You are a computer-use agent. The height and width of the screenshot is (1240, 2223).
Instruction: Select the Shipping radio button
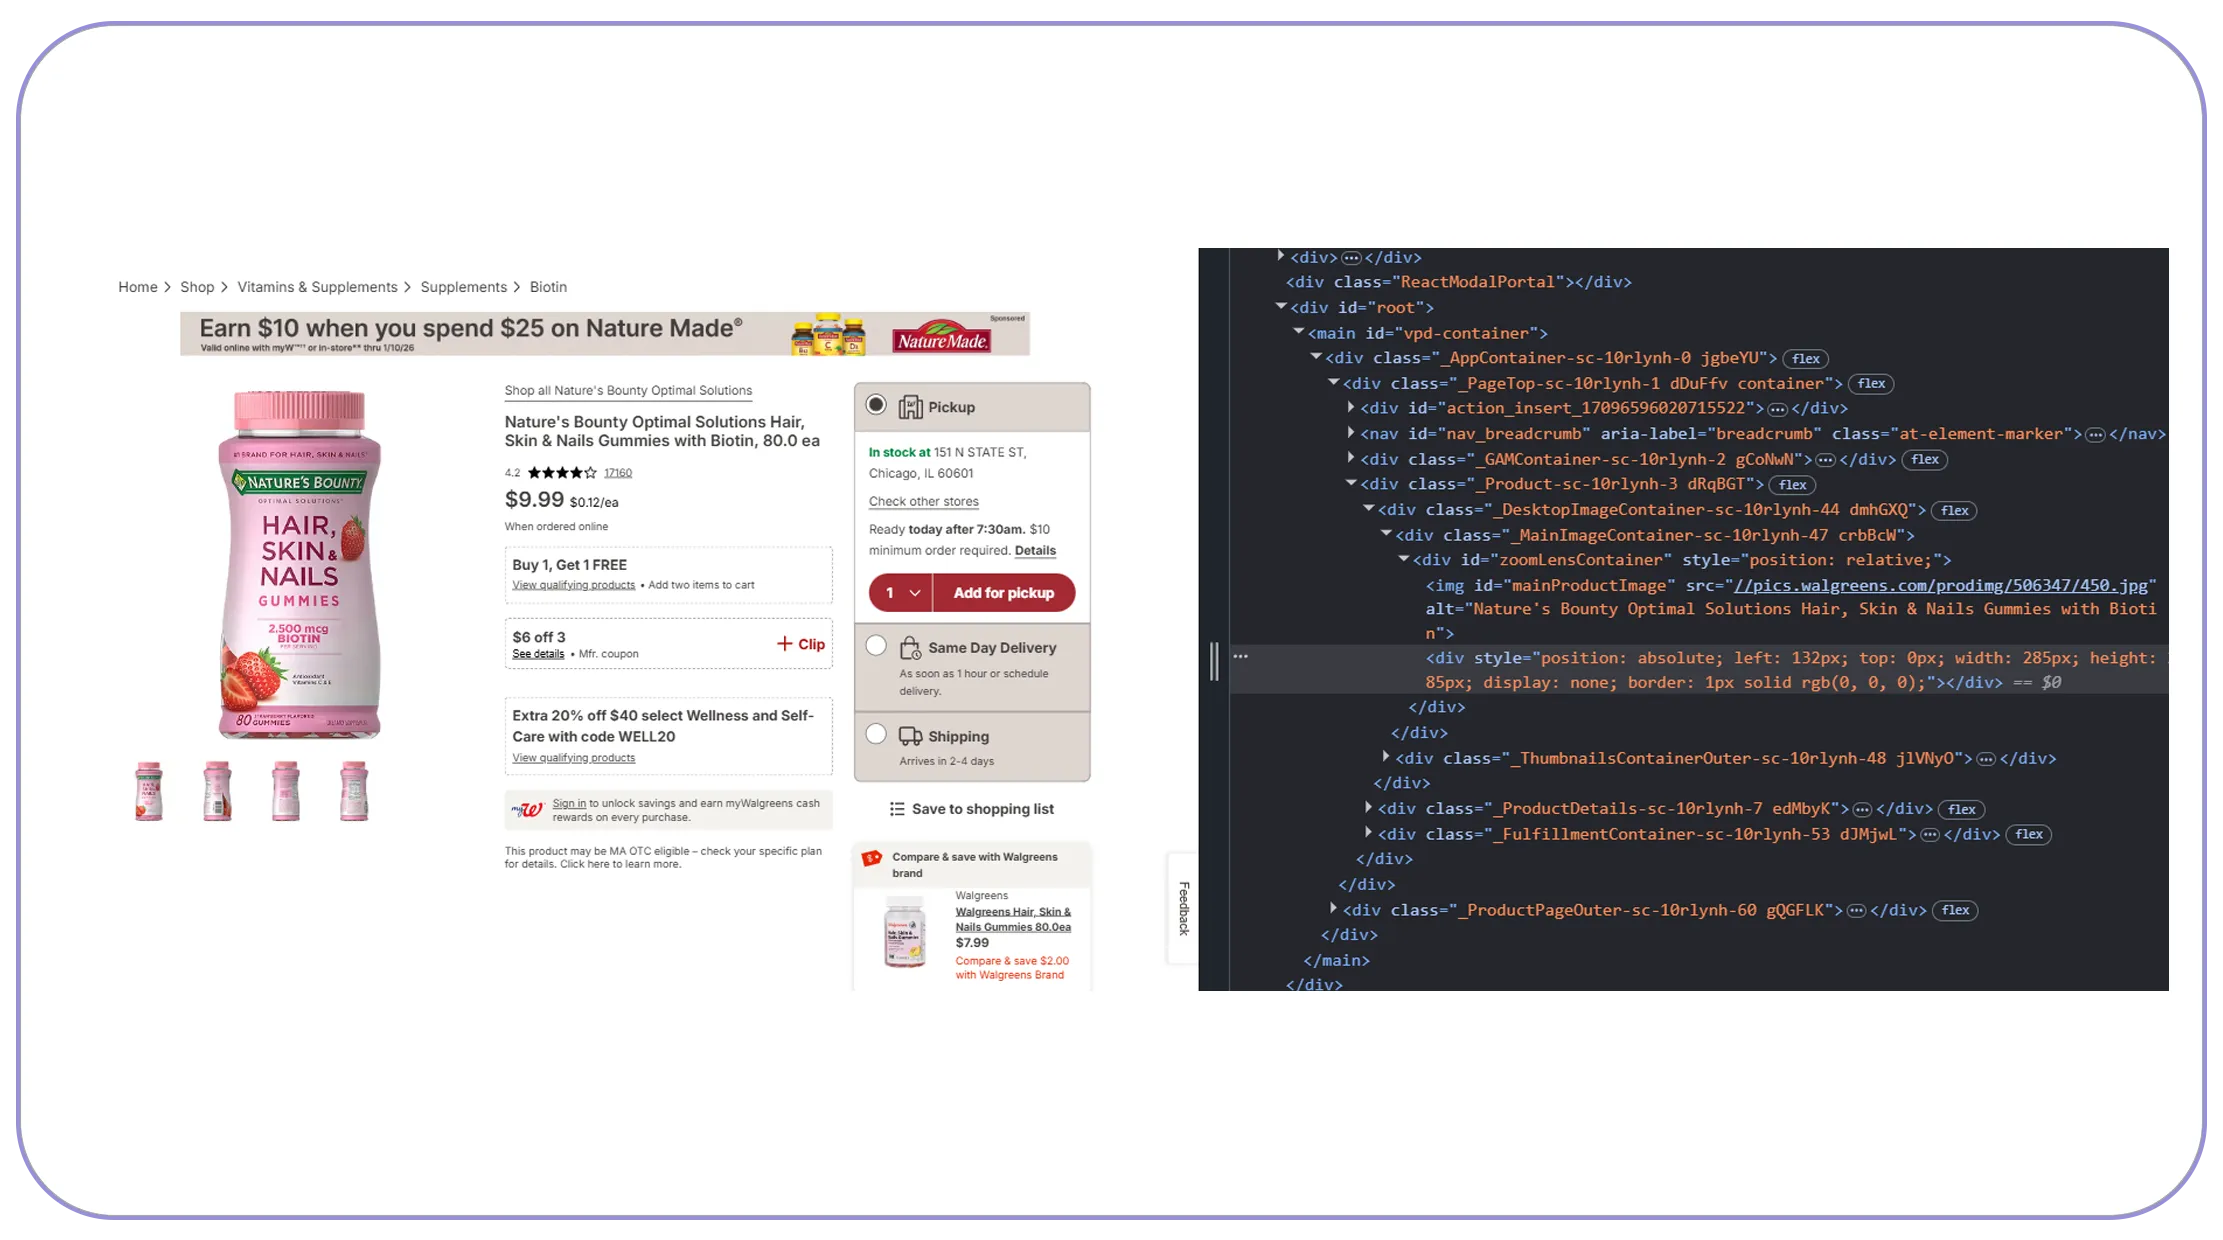[876, 735]
